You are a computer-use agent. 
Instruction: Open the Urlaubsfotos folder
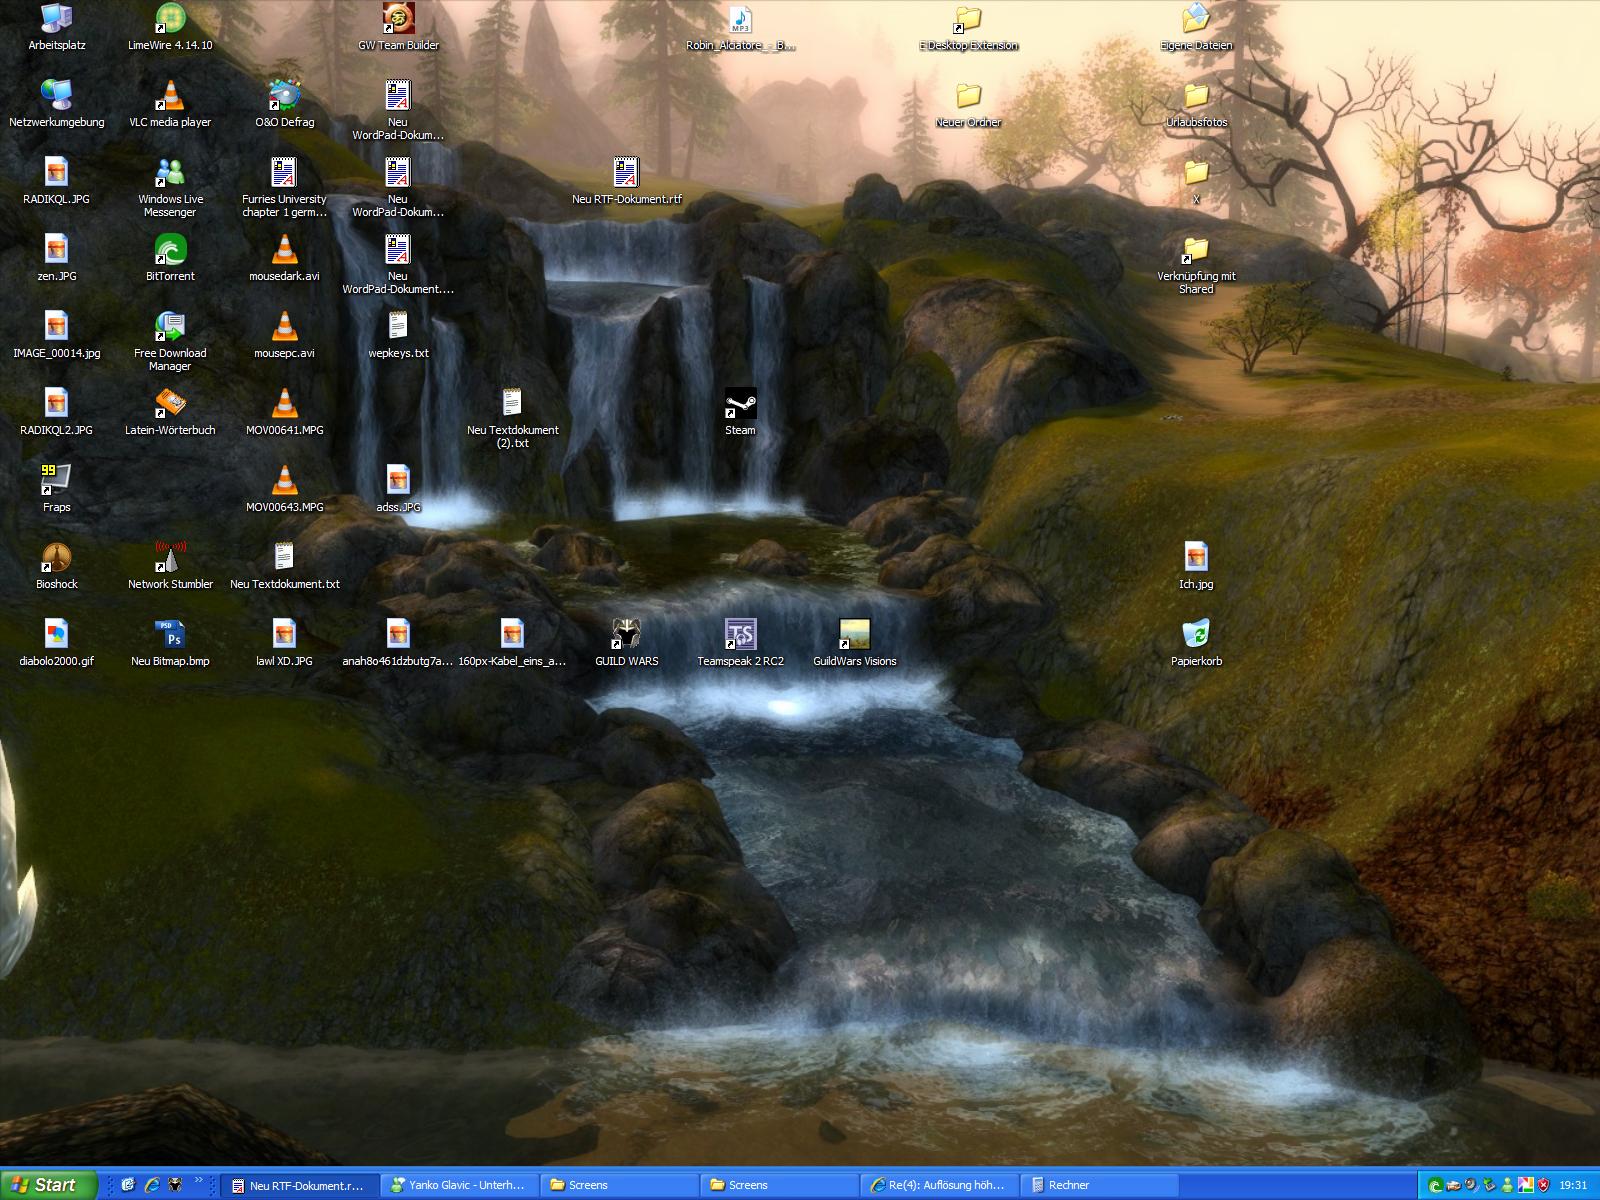click(x=1196, y=96)
